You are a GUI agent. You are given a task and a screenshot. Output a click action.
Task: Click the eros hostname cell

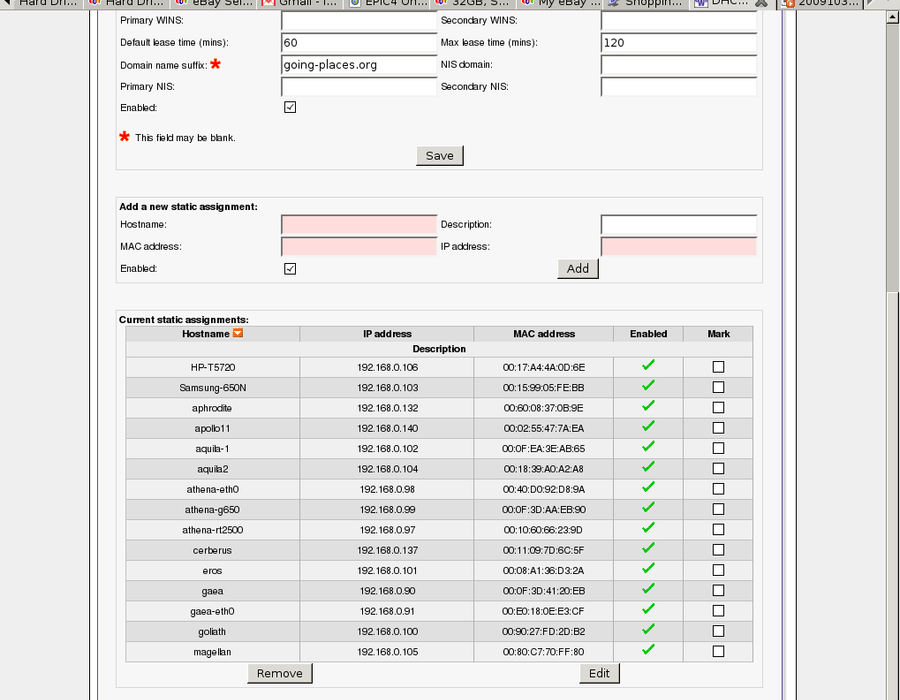tap(212, 571)
